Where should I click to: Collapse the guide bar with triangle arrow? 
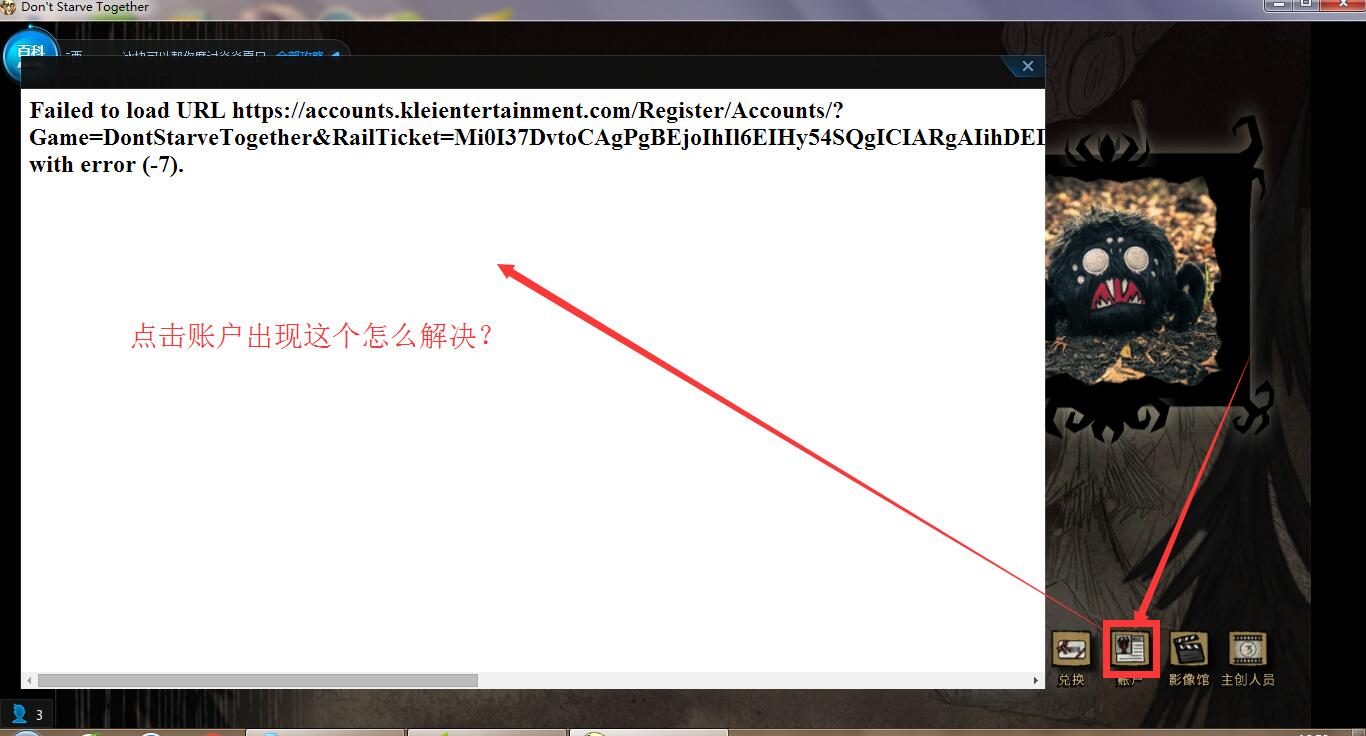[x=336, y=55]
